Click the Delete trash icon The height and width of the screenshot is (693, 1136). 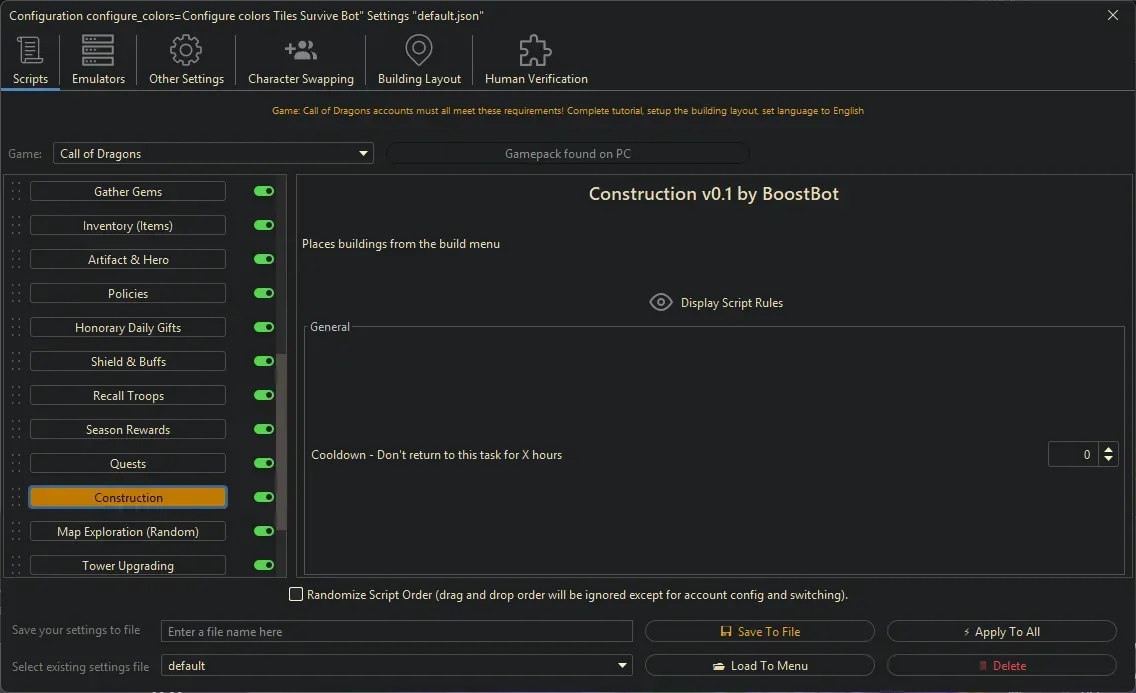(x=986, y=665)
